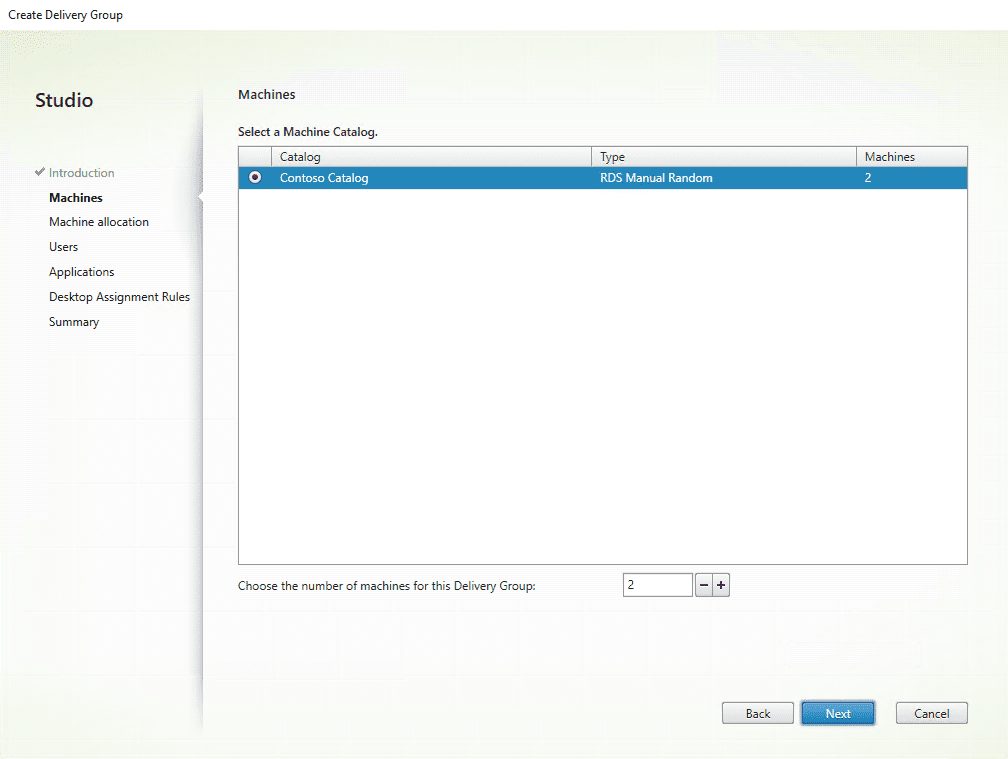The width and height of the screenshot is (1008, 759).
Task: Cancel the Create Delivery Group wizard
Action: coord(932,713)
